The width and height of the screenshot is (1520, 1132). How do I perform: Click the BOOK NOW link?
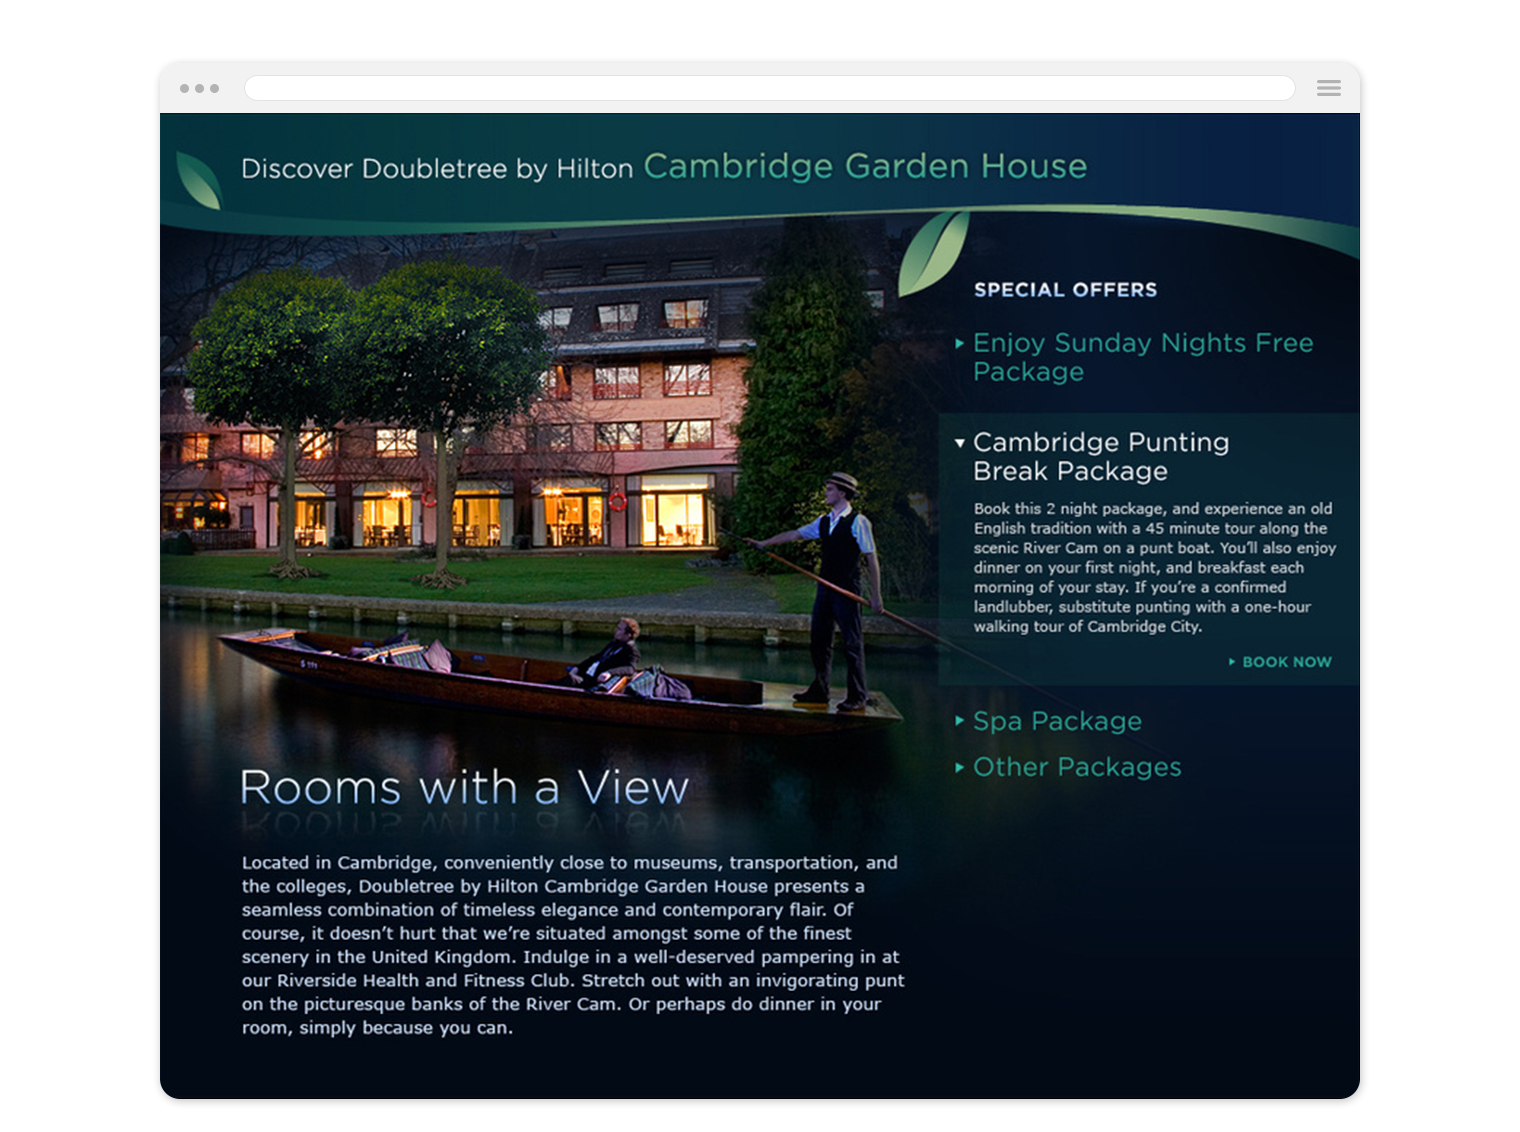point(1287,661)
